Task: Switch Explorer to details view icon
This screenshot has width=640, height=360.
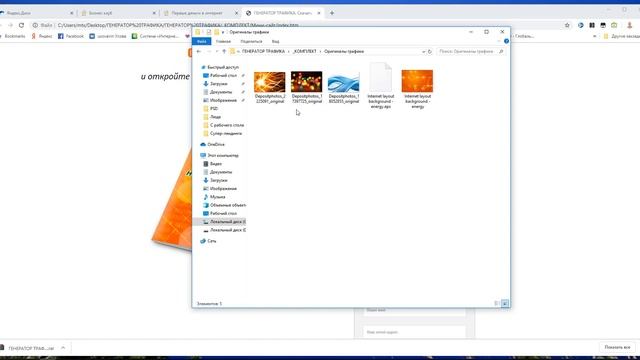Action: click(497, 303)
